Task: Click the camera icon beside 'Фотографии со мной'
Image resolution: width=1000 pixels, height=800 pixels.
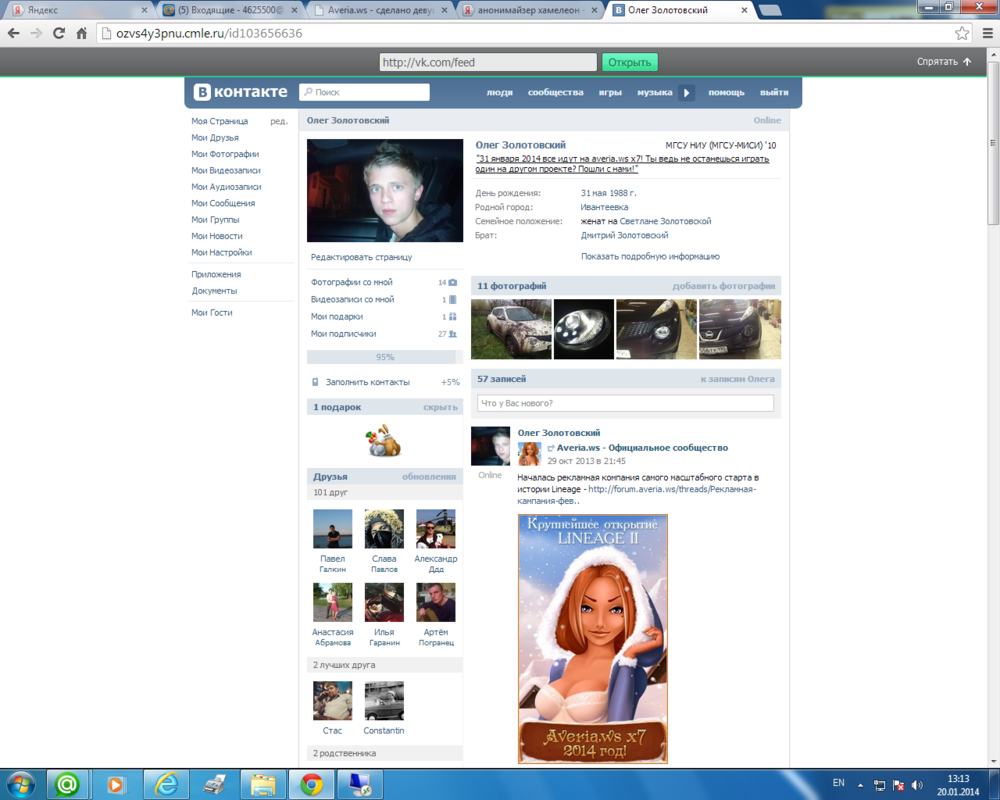Action: [453, 283]
